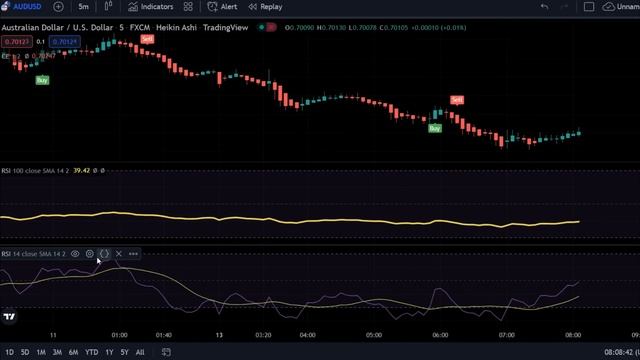Click the first Sell signal label near 01:00

pyautogui.click(x=147, y=39)
